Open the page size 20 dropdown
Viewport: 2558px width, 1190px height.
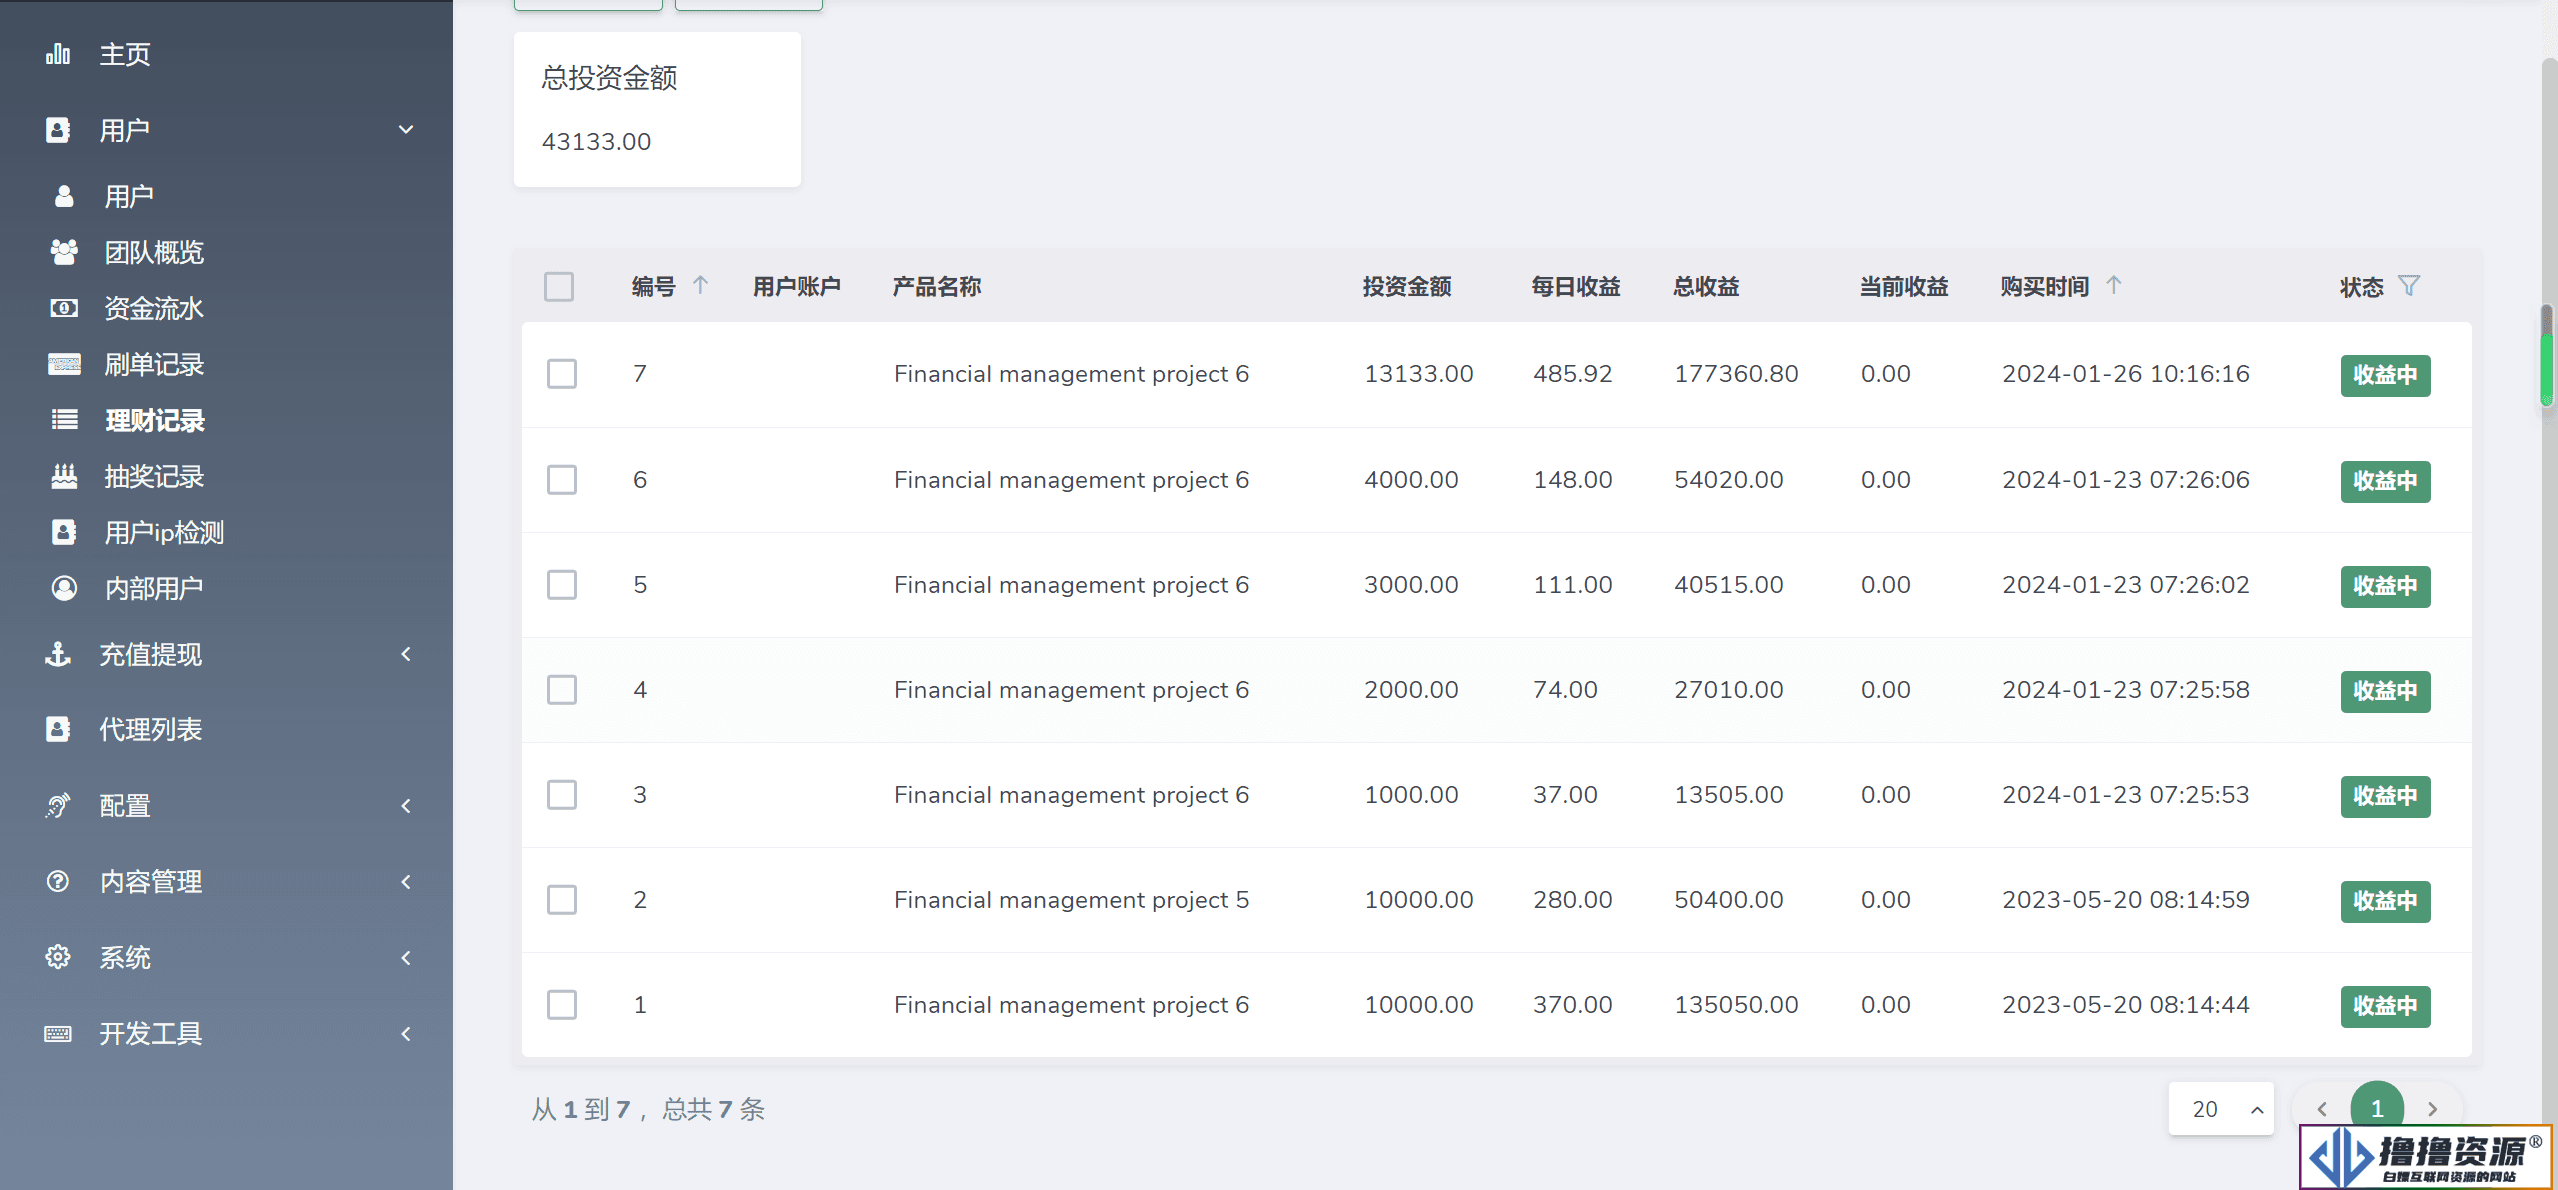coord(2221,1109)
